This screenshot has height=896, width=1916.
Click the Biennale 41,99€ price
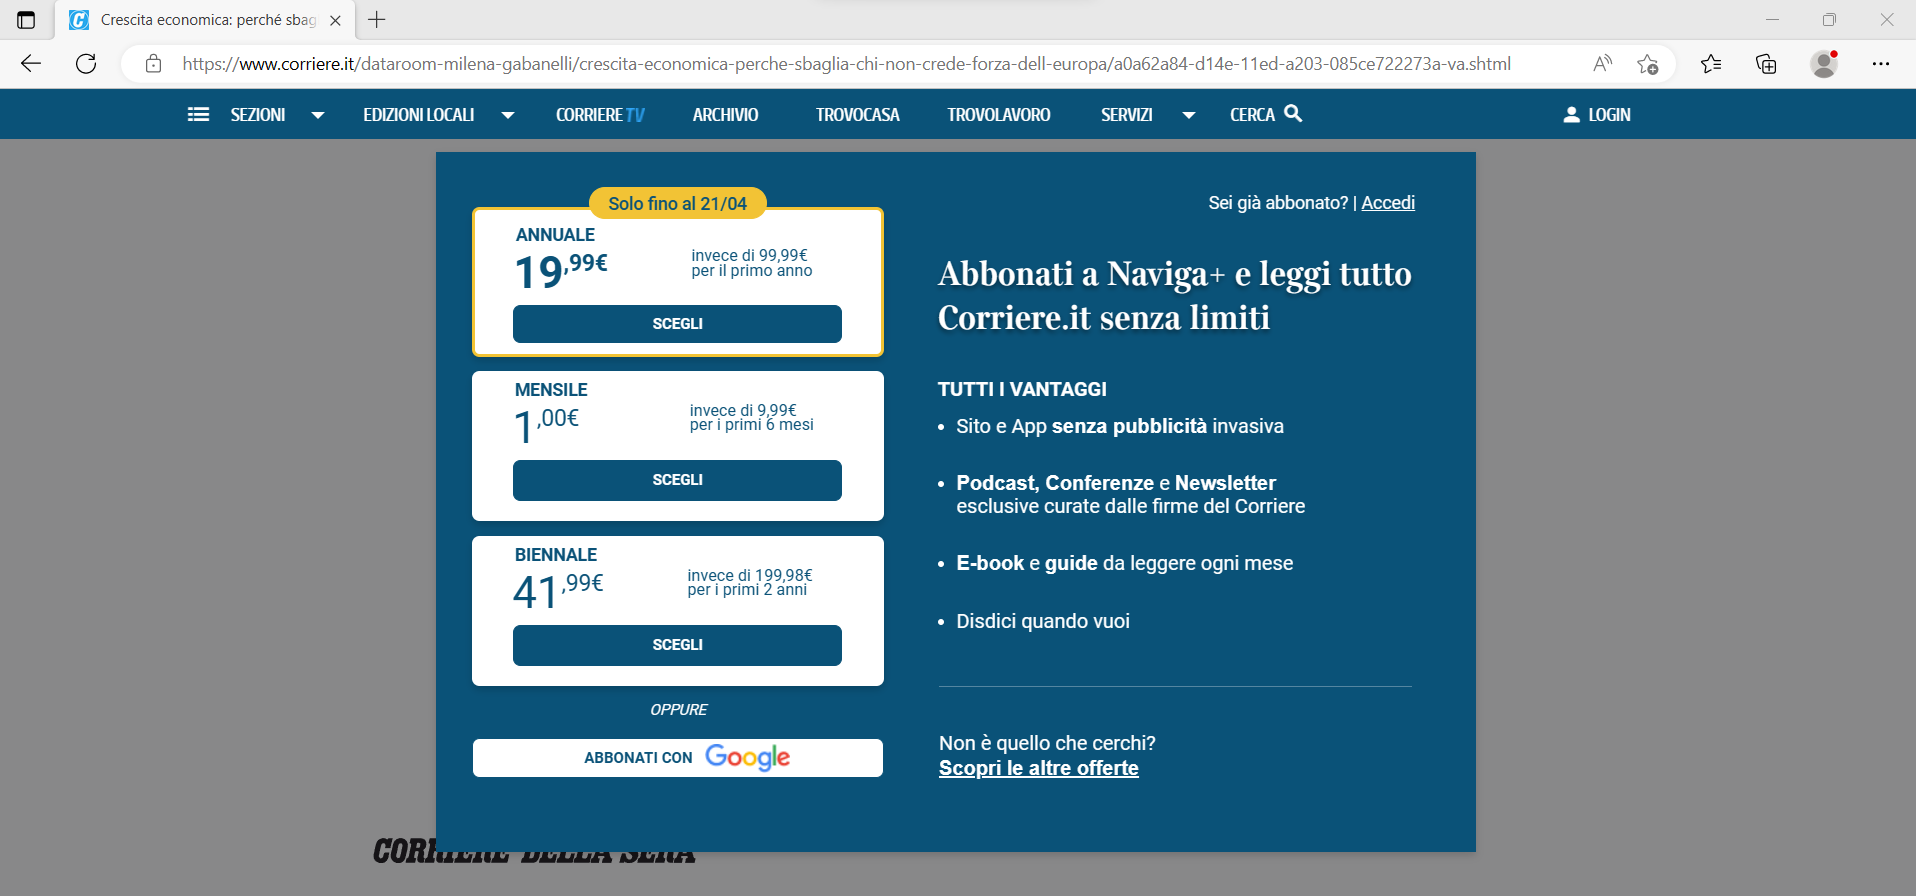558,589
